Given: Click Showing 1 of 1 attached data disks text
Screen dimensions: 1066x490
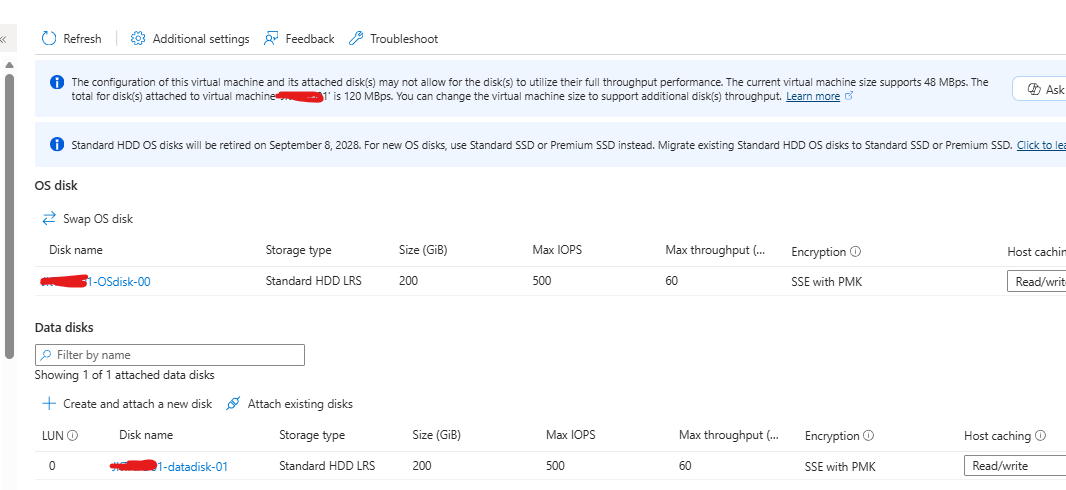Looking at the screenshot, I should 124,375.
